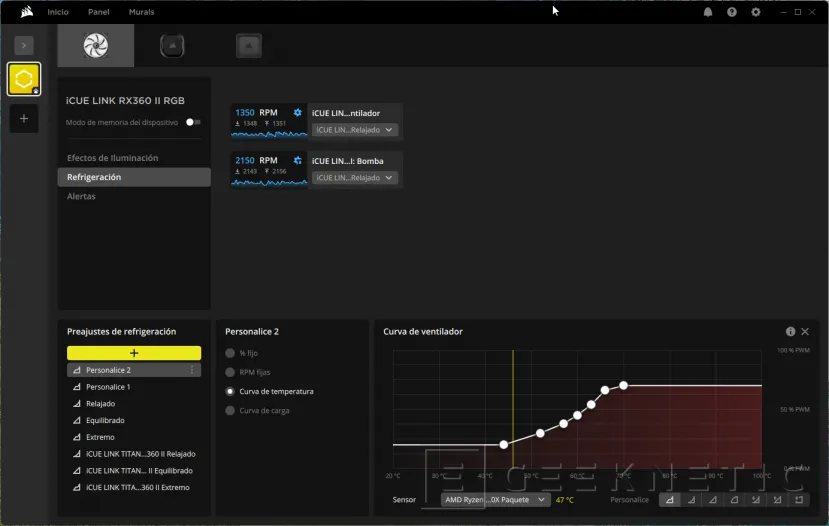Select the yellow iCUE LINK hub icon
829x526 pixels.
pyautogui.click(x=24, y=79)
